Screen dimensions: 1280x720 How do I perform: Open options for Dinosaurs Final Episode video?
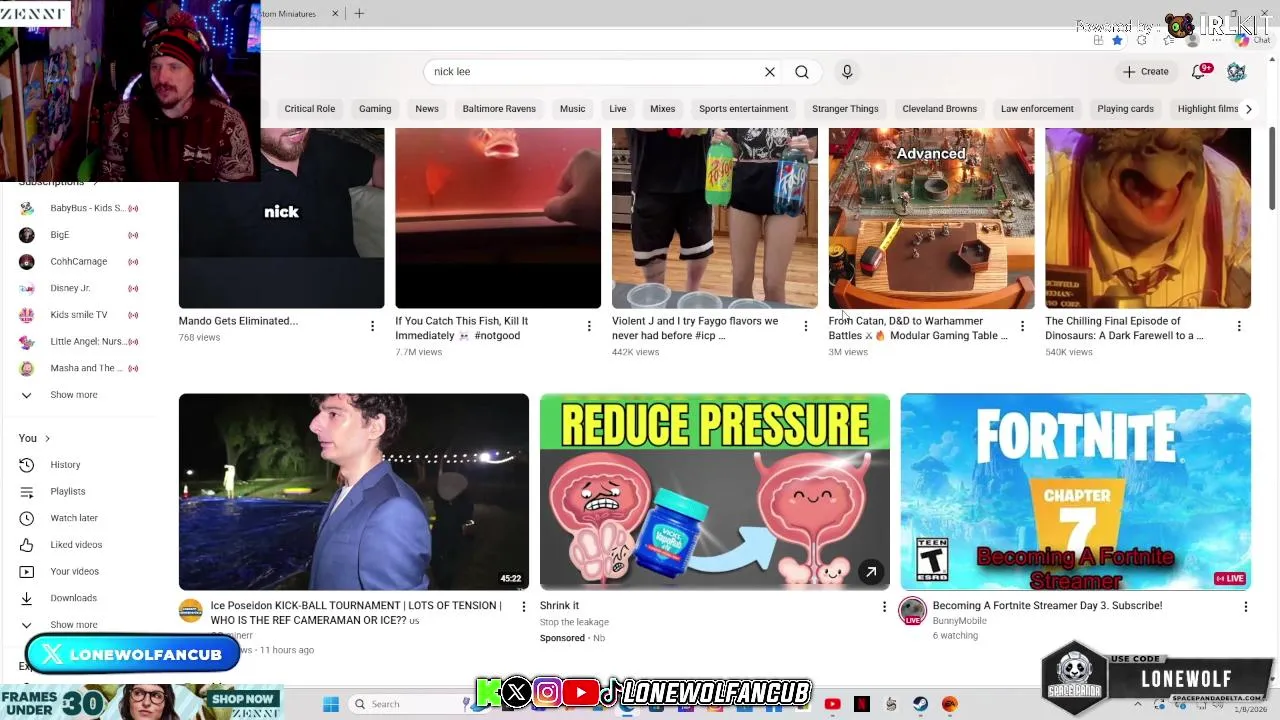[x=1239, y=326]
